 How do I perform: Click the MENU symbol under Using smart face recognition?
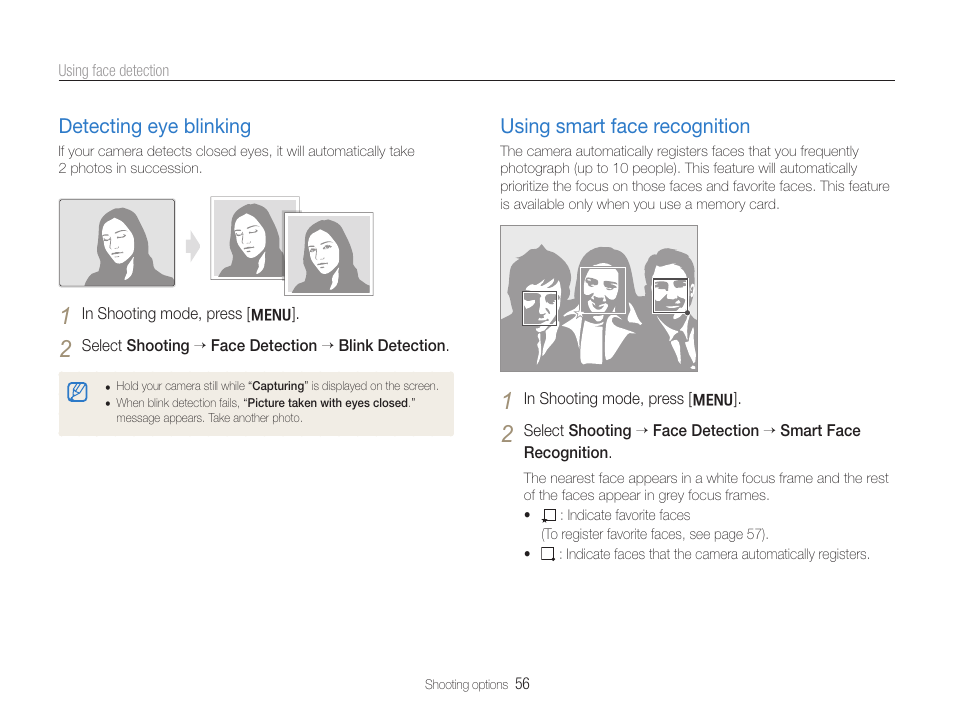click(713, 400)
